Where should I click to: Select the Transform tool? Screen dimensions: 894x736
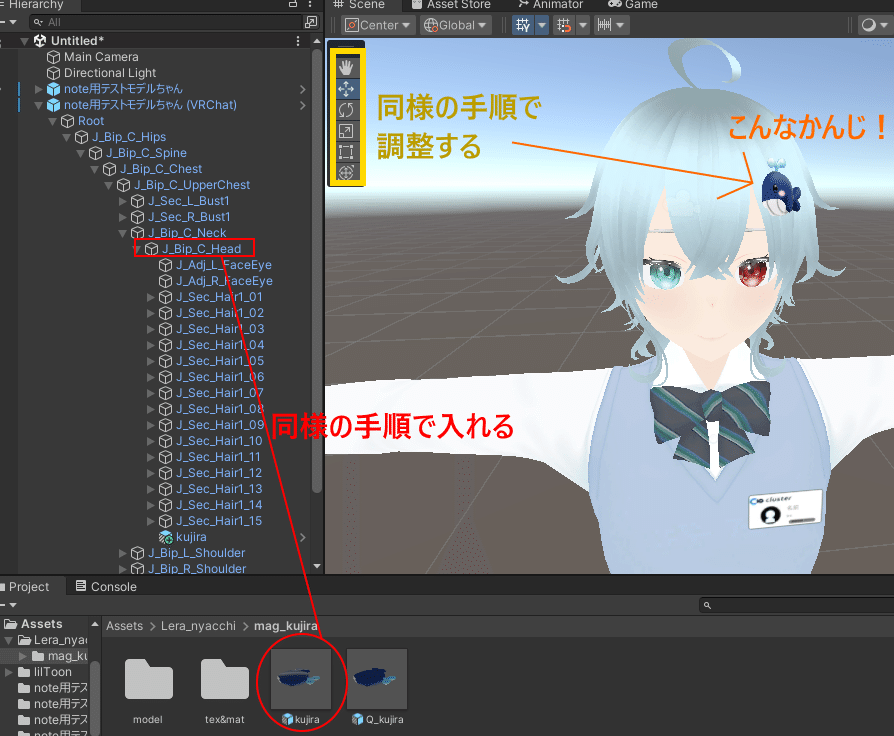(346, 172)
